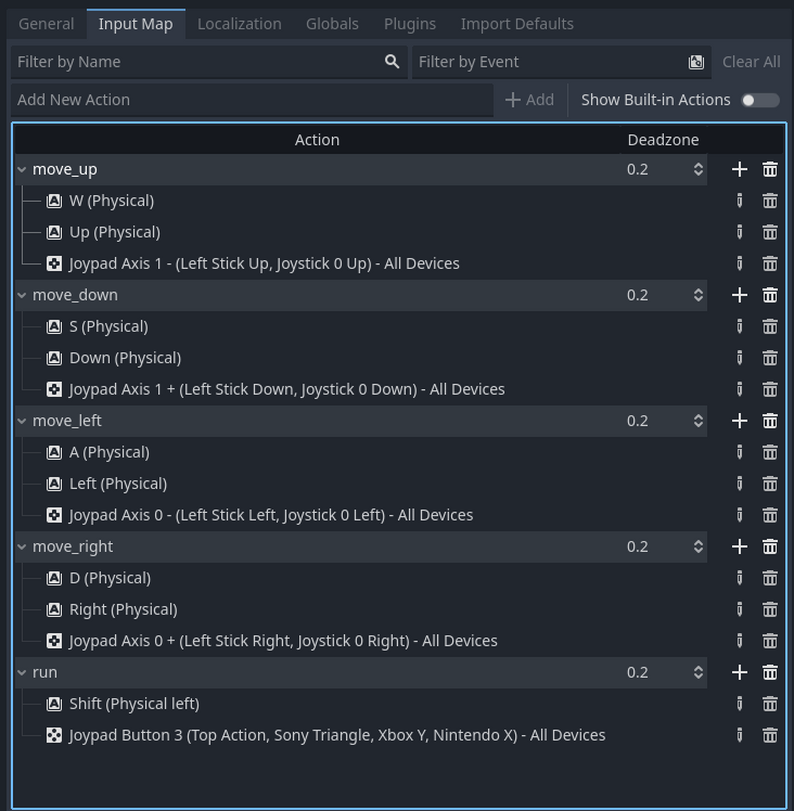Adjust move_up deadzone stepper arrows
The height and width of the screenshot is (811, 794).
coord(698,169)
